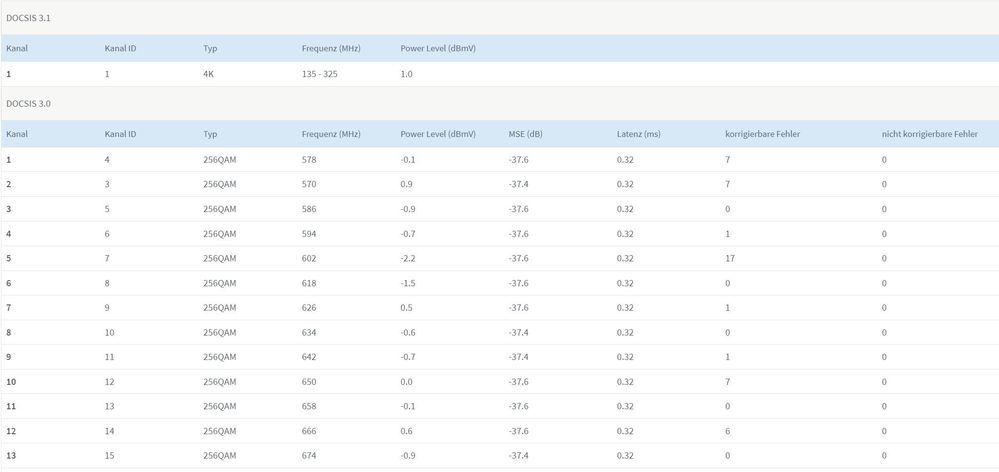Click the 4K type cell in DOCSIS 3.1
Image resolution: width=999 pixels, height=472 pixels.
pyautogui.click(x=208, y=74)
